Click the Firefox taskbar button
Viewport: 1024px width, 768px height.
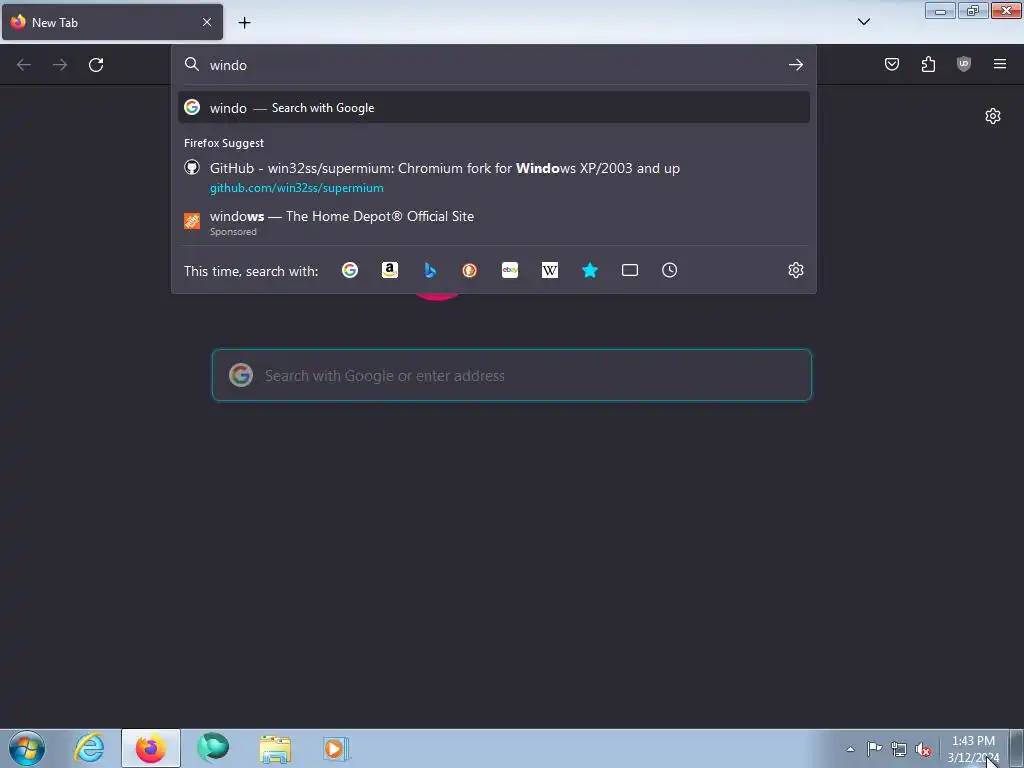click(150, 748)
